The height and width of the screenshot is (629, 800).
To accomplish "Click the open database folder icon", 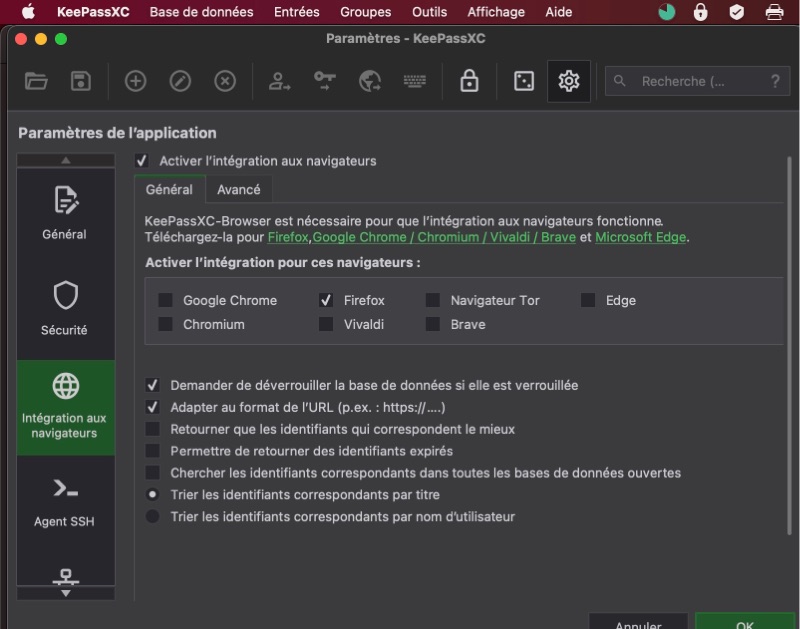I will [x=37, y=82].
